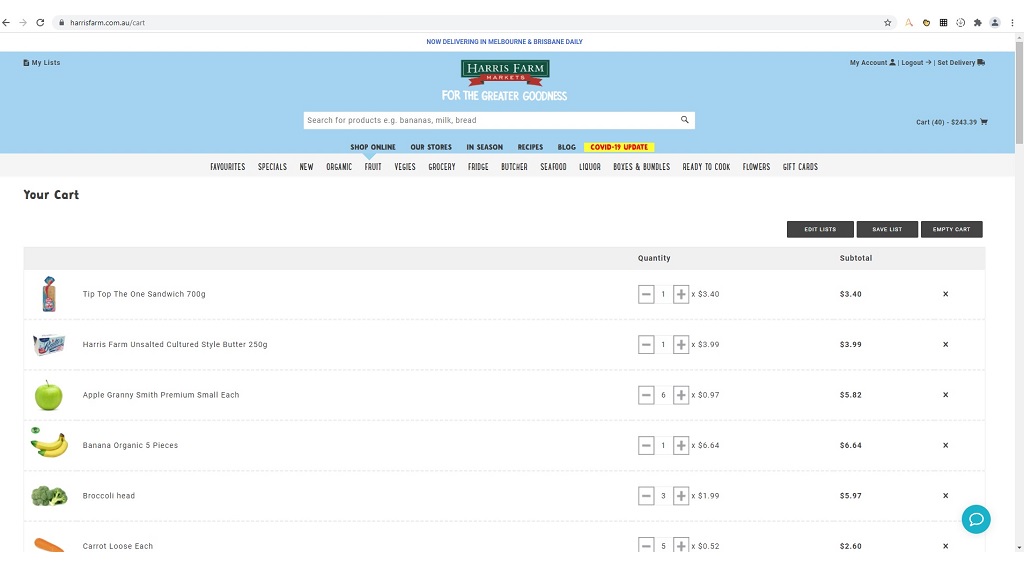Click the search magnifier icon
This screenshot has height=576, width=1024.
pos(685,120)
